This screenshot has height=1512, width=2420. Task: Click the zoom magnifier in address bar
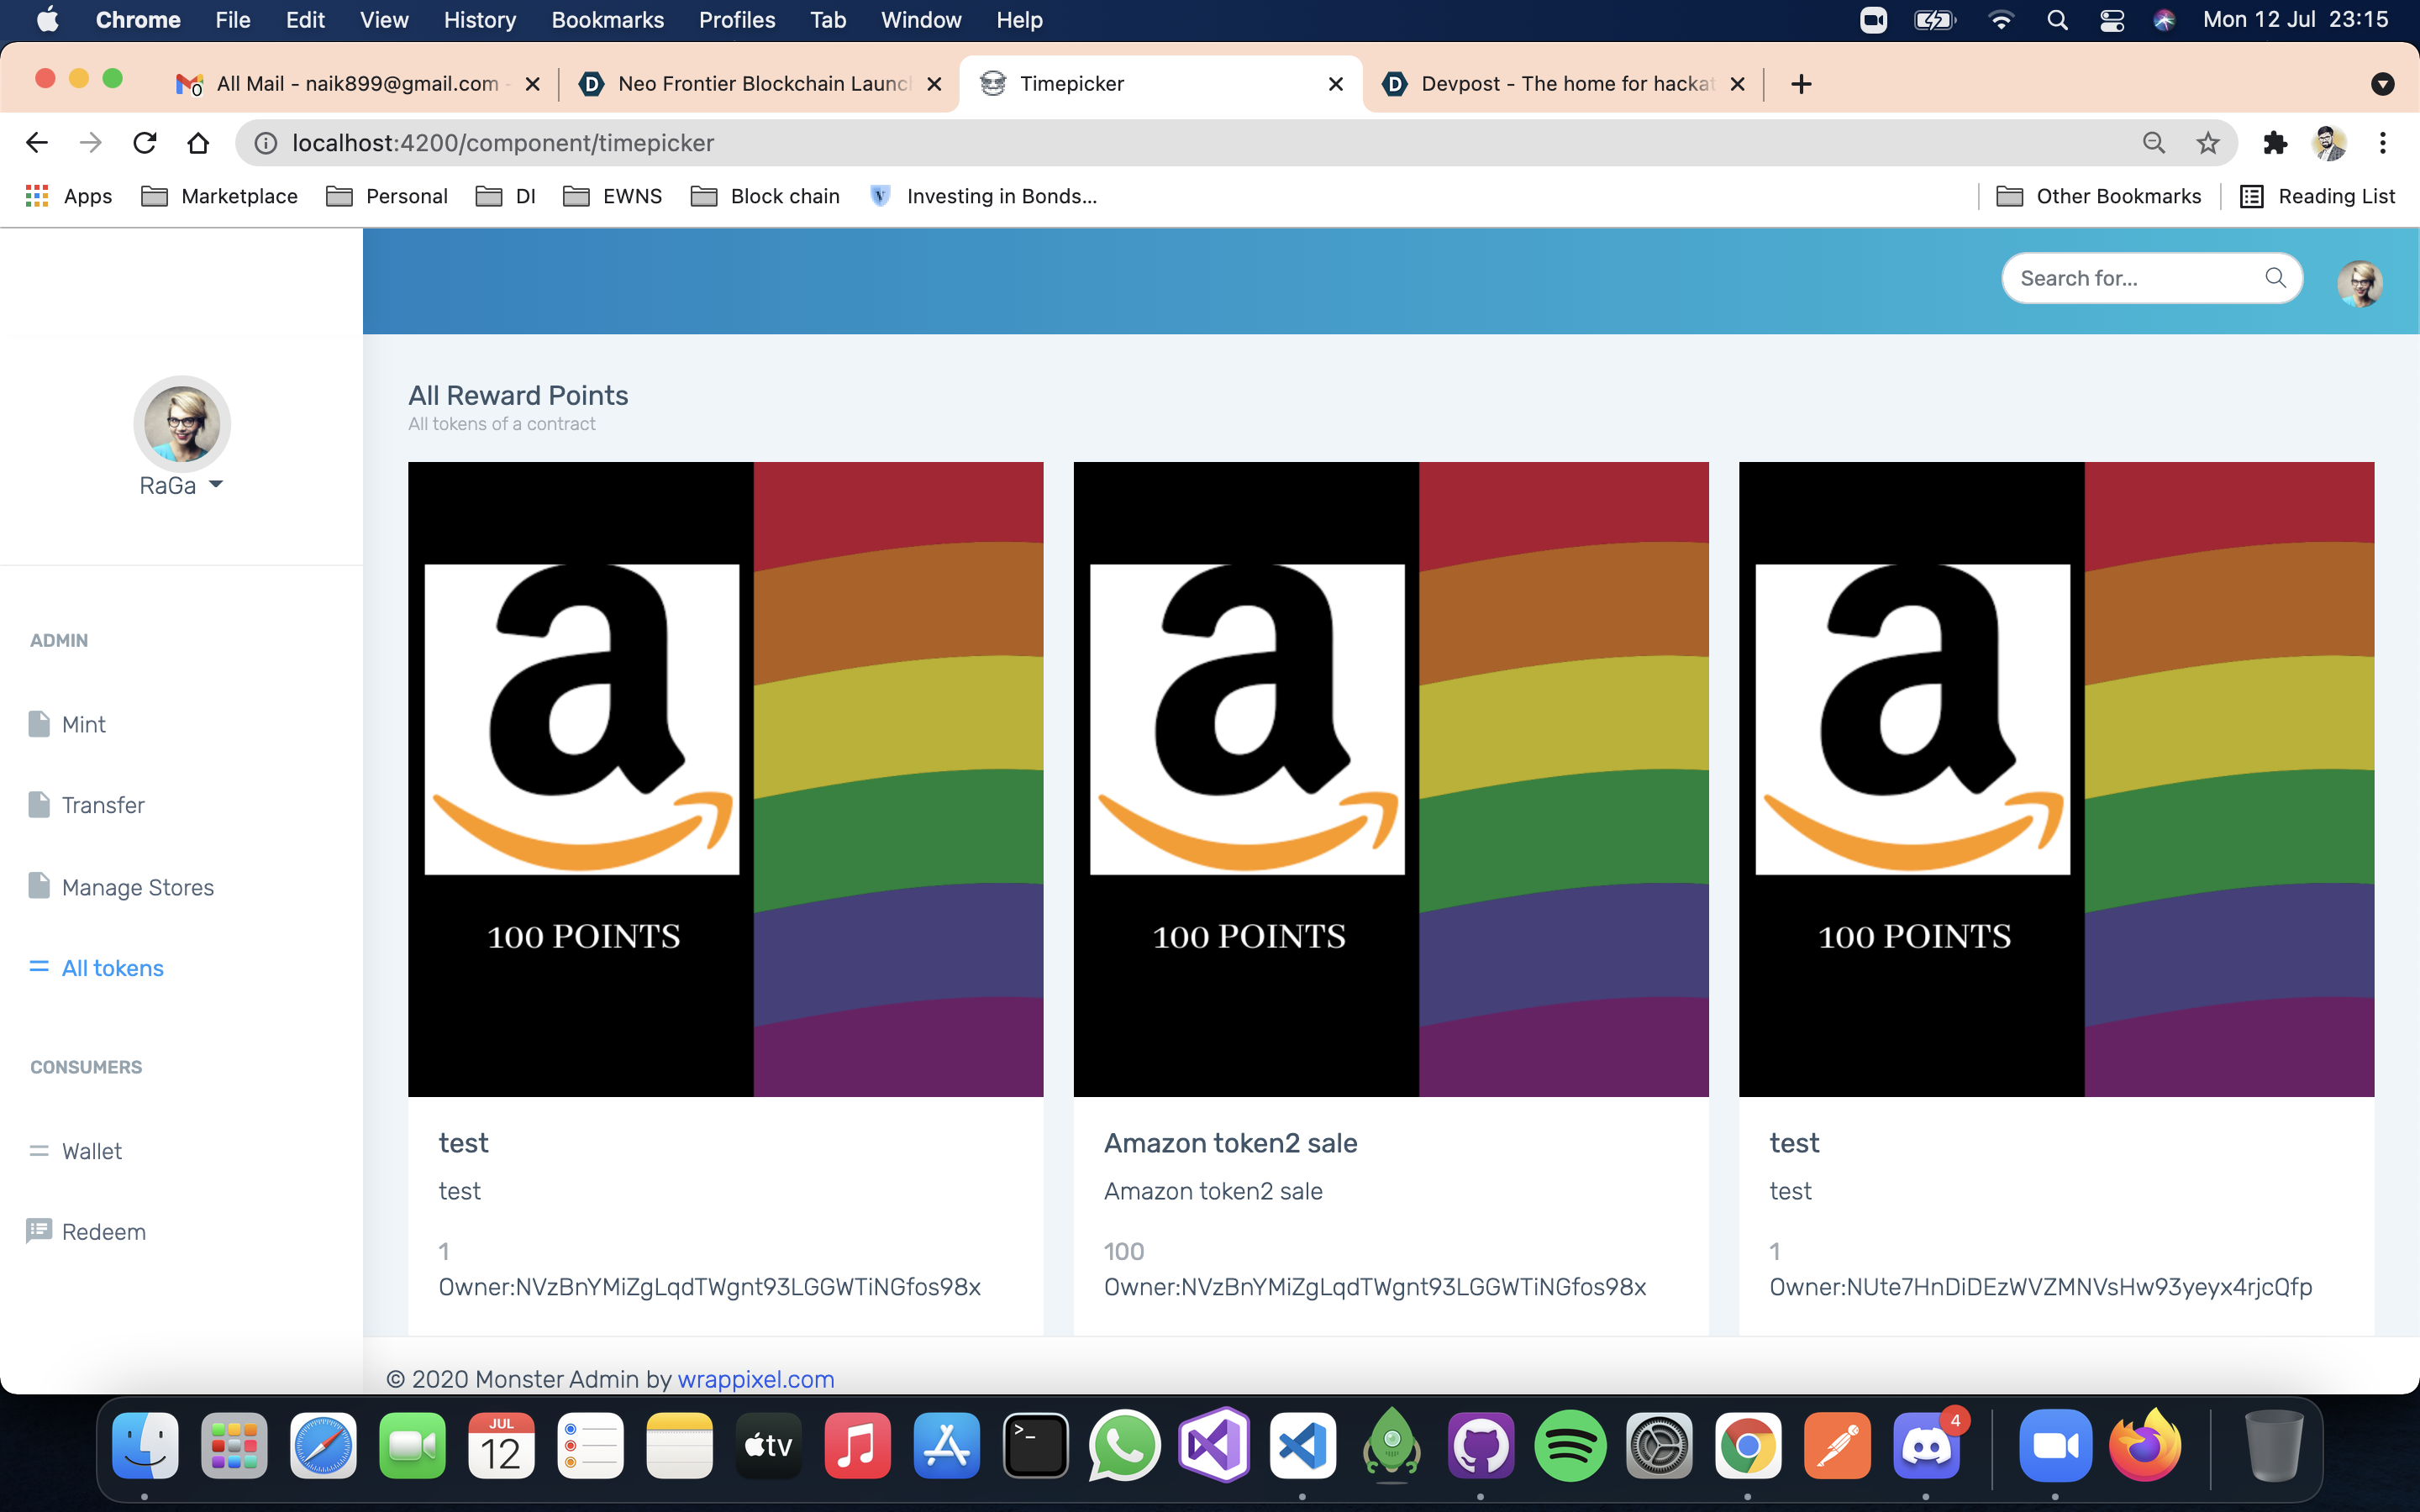[2154, 143]
